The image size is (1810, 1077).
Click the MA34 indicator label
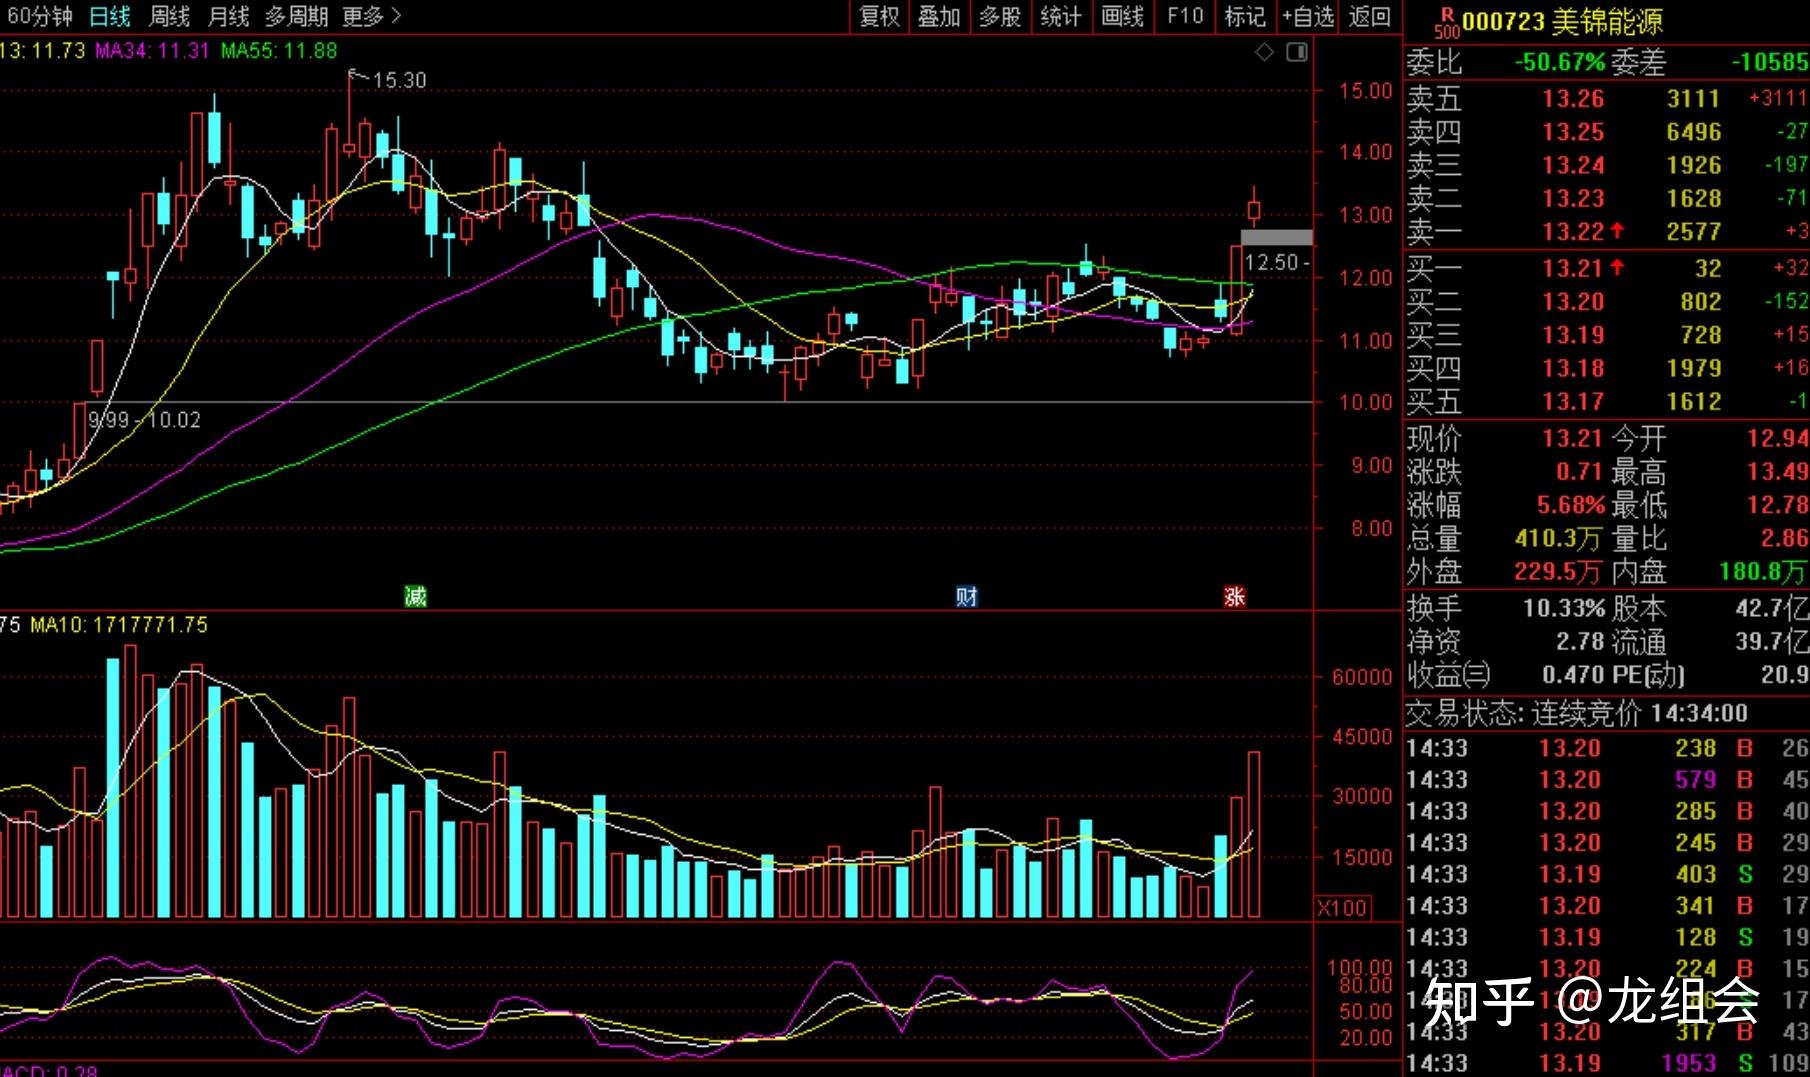coord(153,50)
